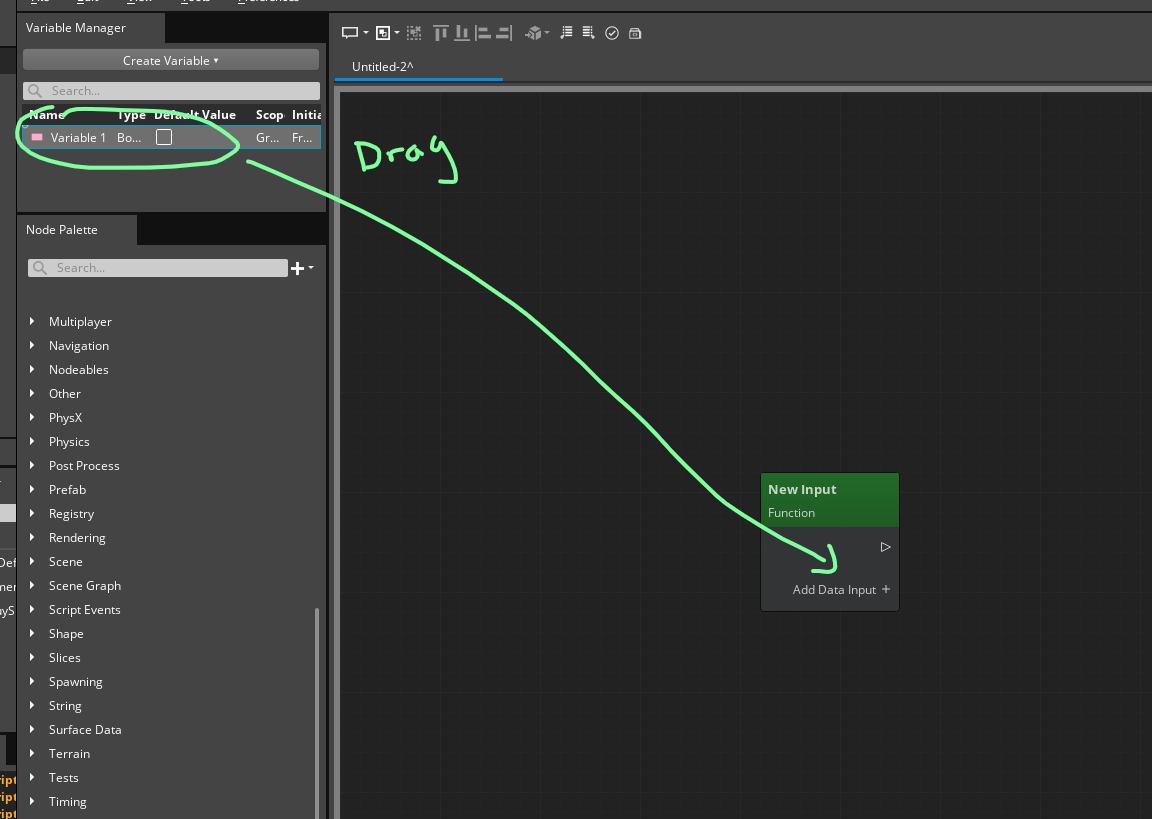Validate the graph with the checkmark icon
Viewport: 1152px width, 819px height.
[612, 32]
